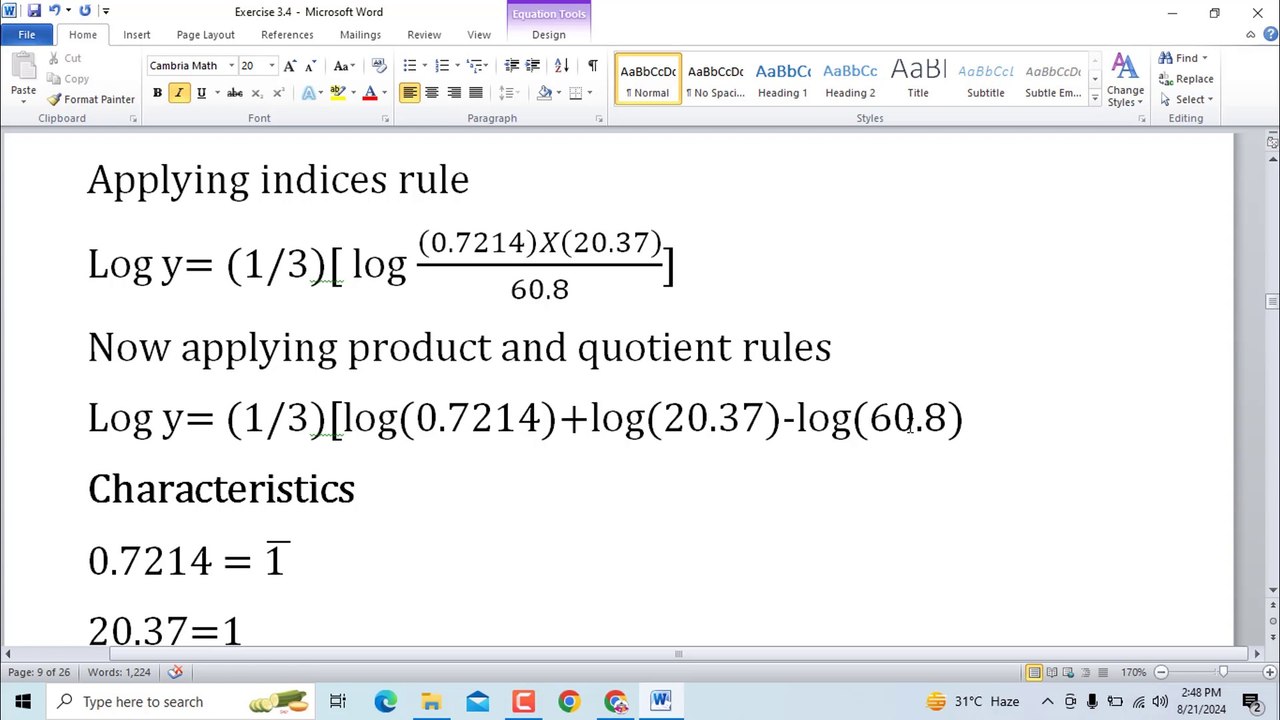Viewport: 1280px width, 720px height.
Task: Click the Sort A-Z icon
Action: [x=562, y=66]
